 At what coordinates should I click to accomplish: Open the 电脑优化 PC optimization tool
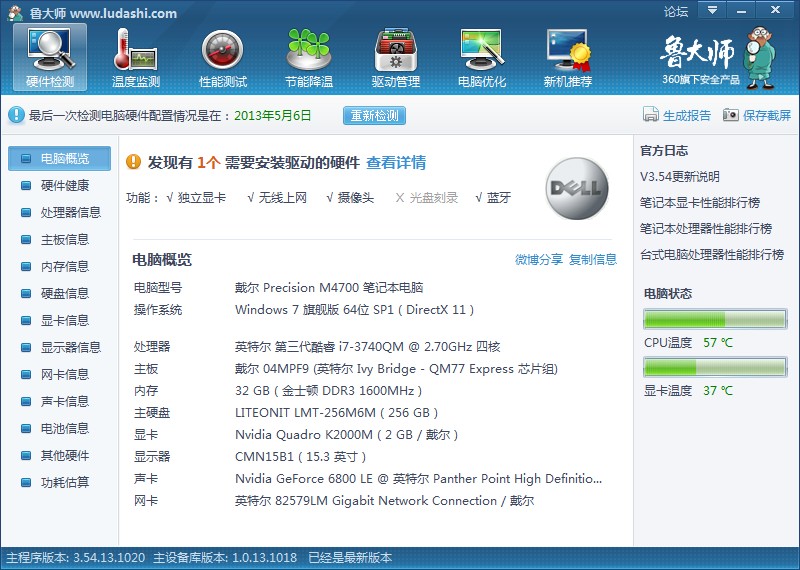click(x=482, y=57)
